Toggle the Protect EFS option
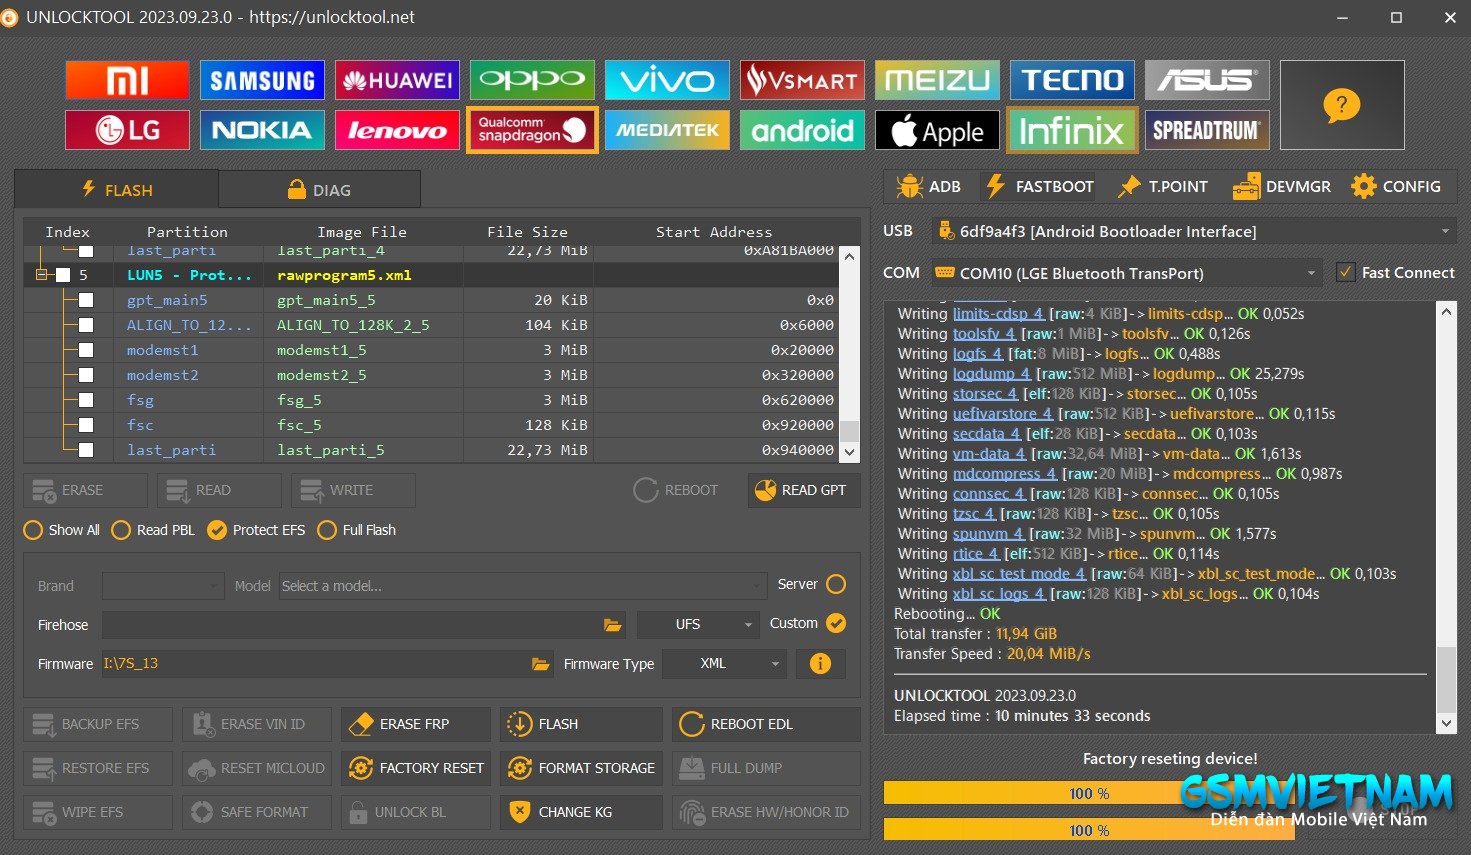The width and height of the screenshot is (1471, 855). point(256,530)
